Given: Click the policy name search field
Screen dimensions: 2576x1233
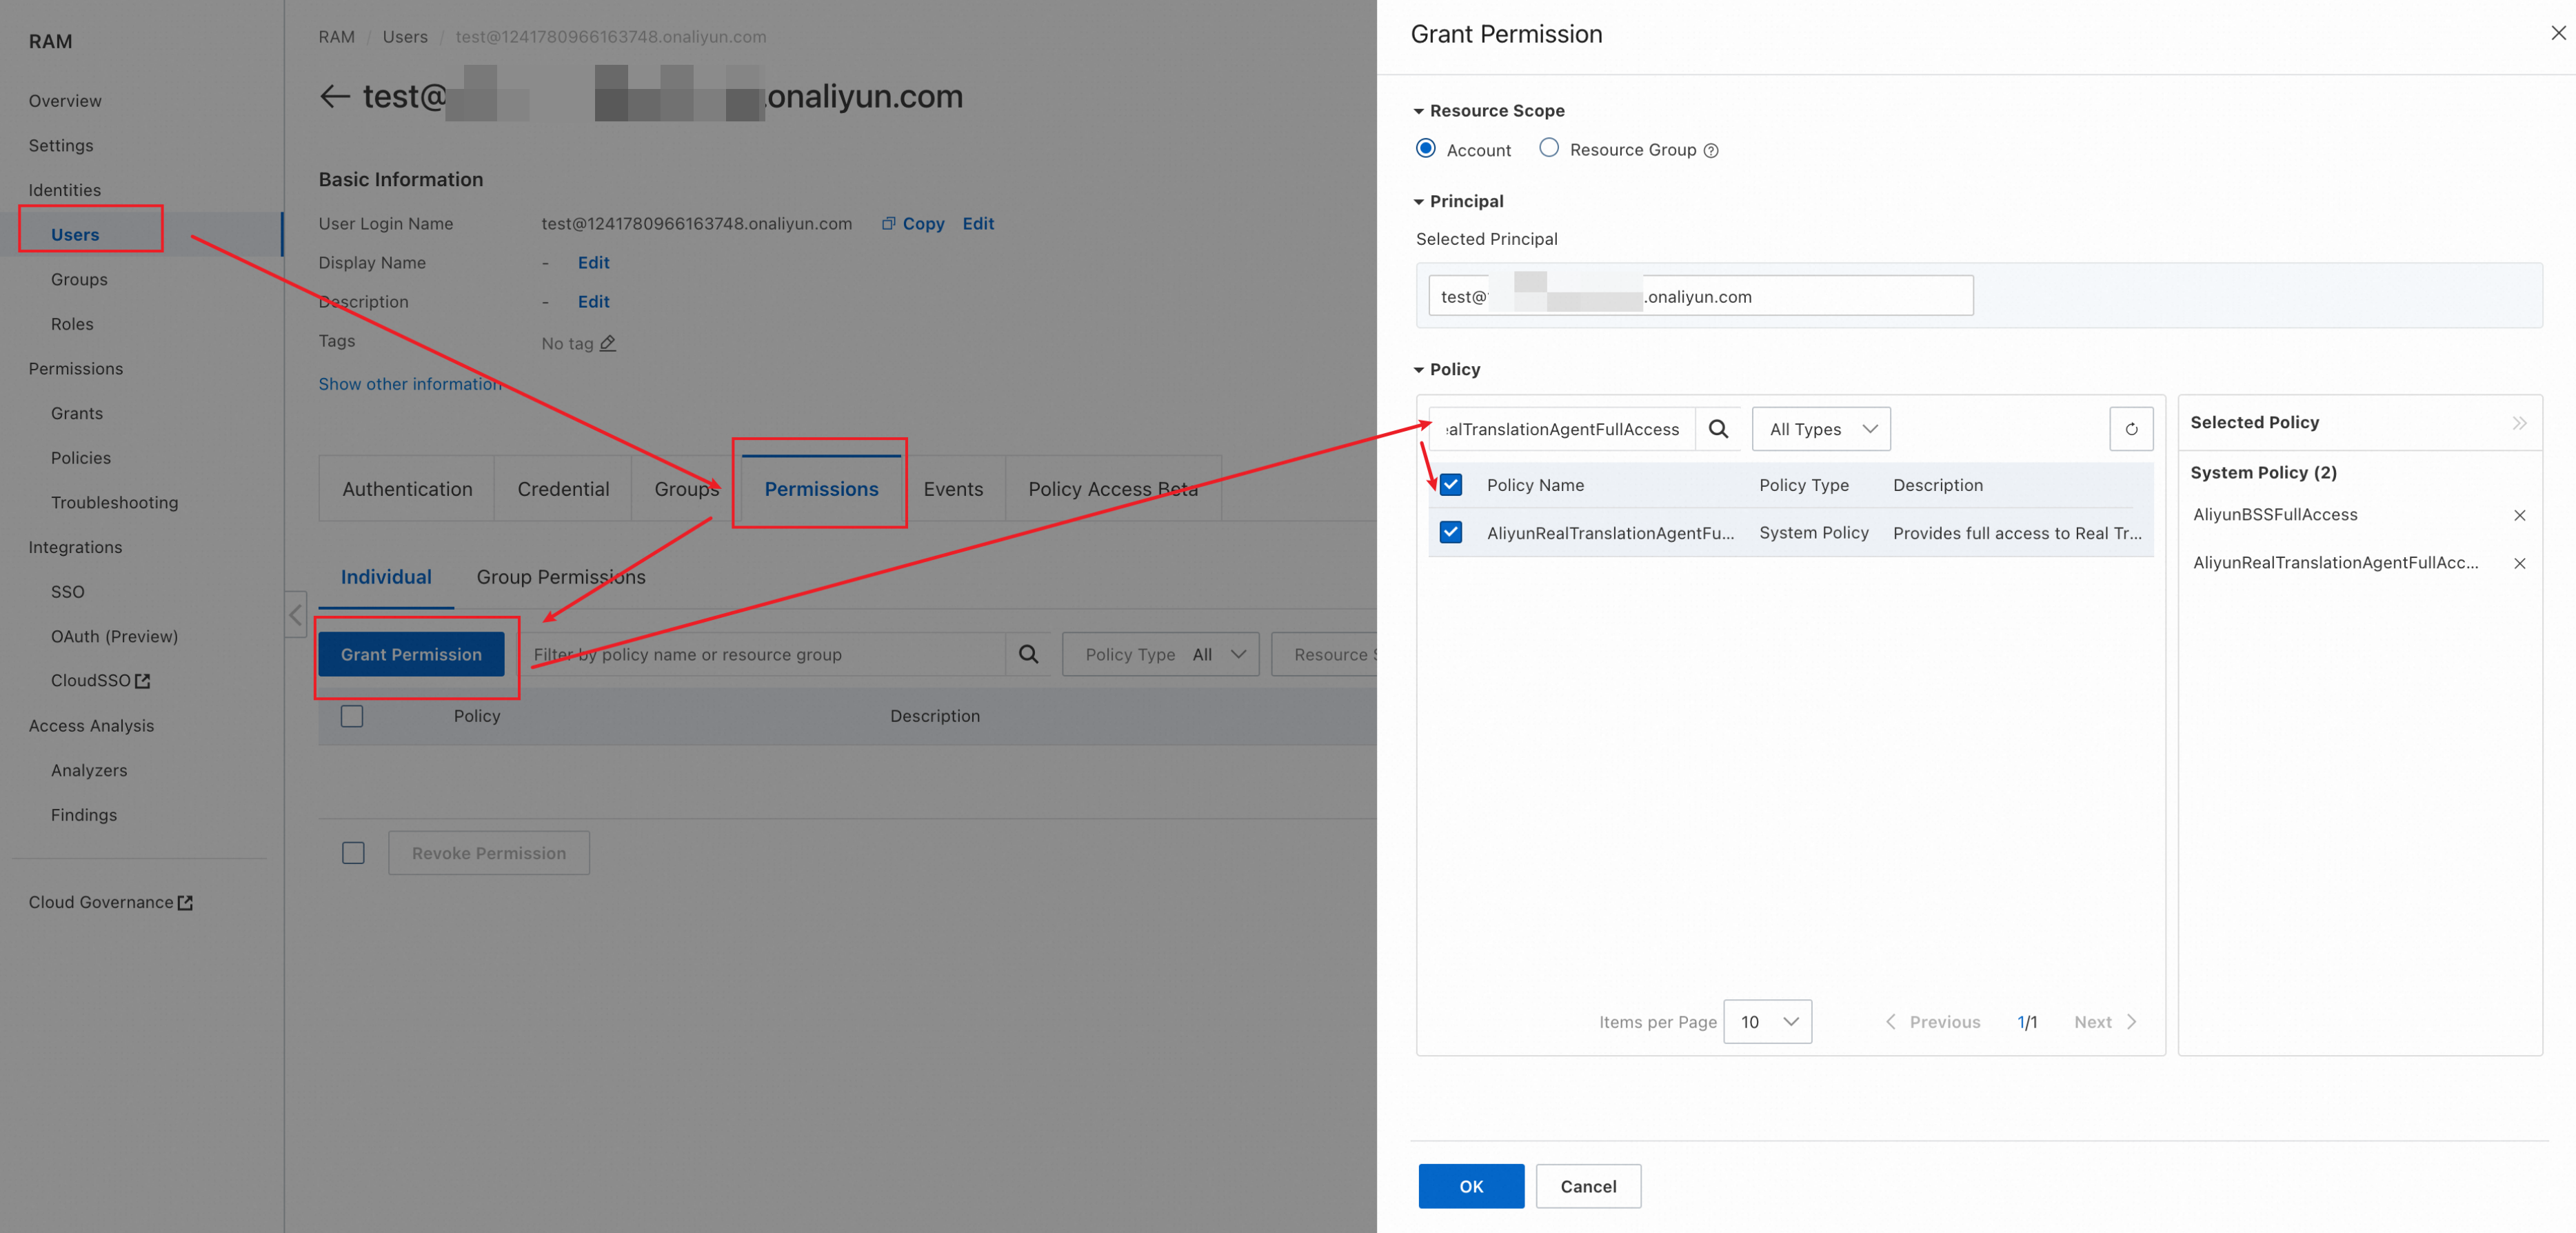Looking at the screenshot, I should (1562, 429).
